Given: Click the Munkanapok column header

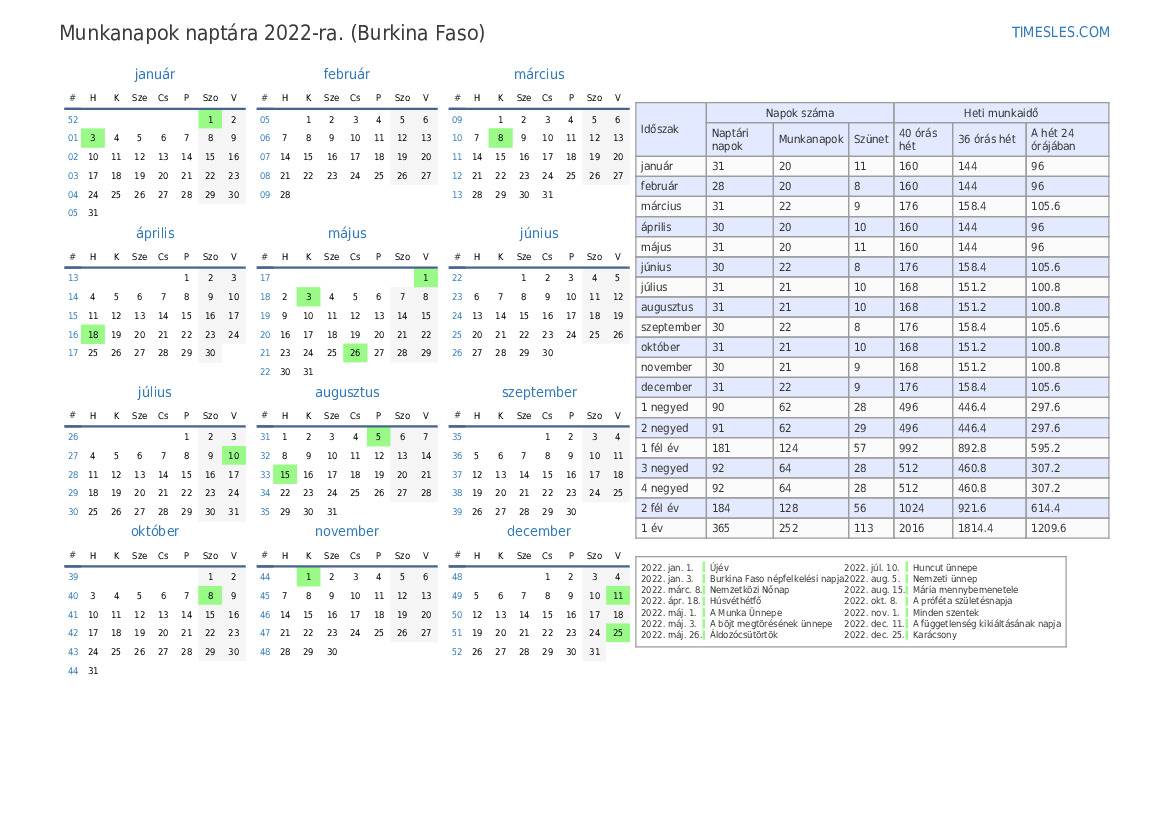Looking at the screenshot, I should pos(811,140).
